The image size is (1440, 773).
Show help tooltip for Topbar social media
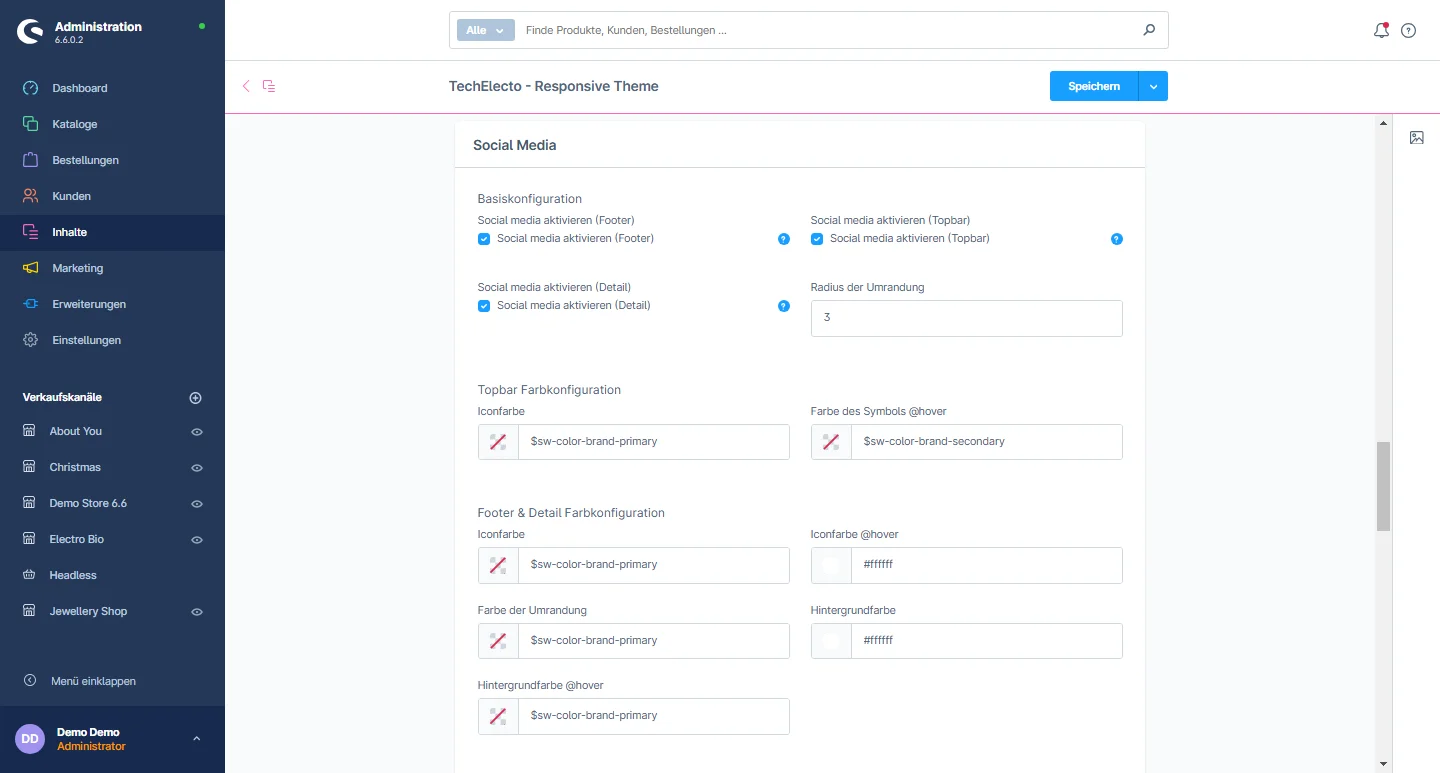pyautogui.click(x=1116, y=239)
